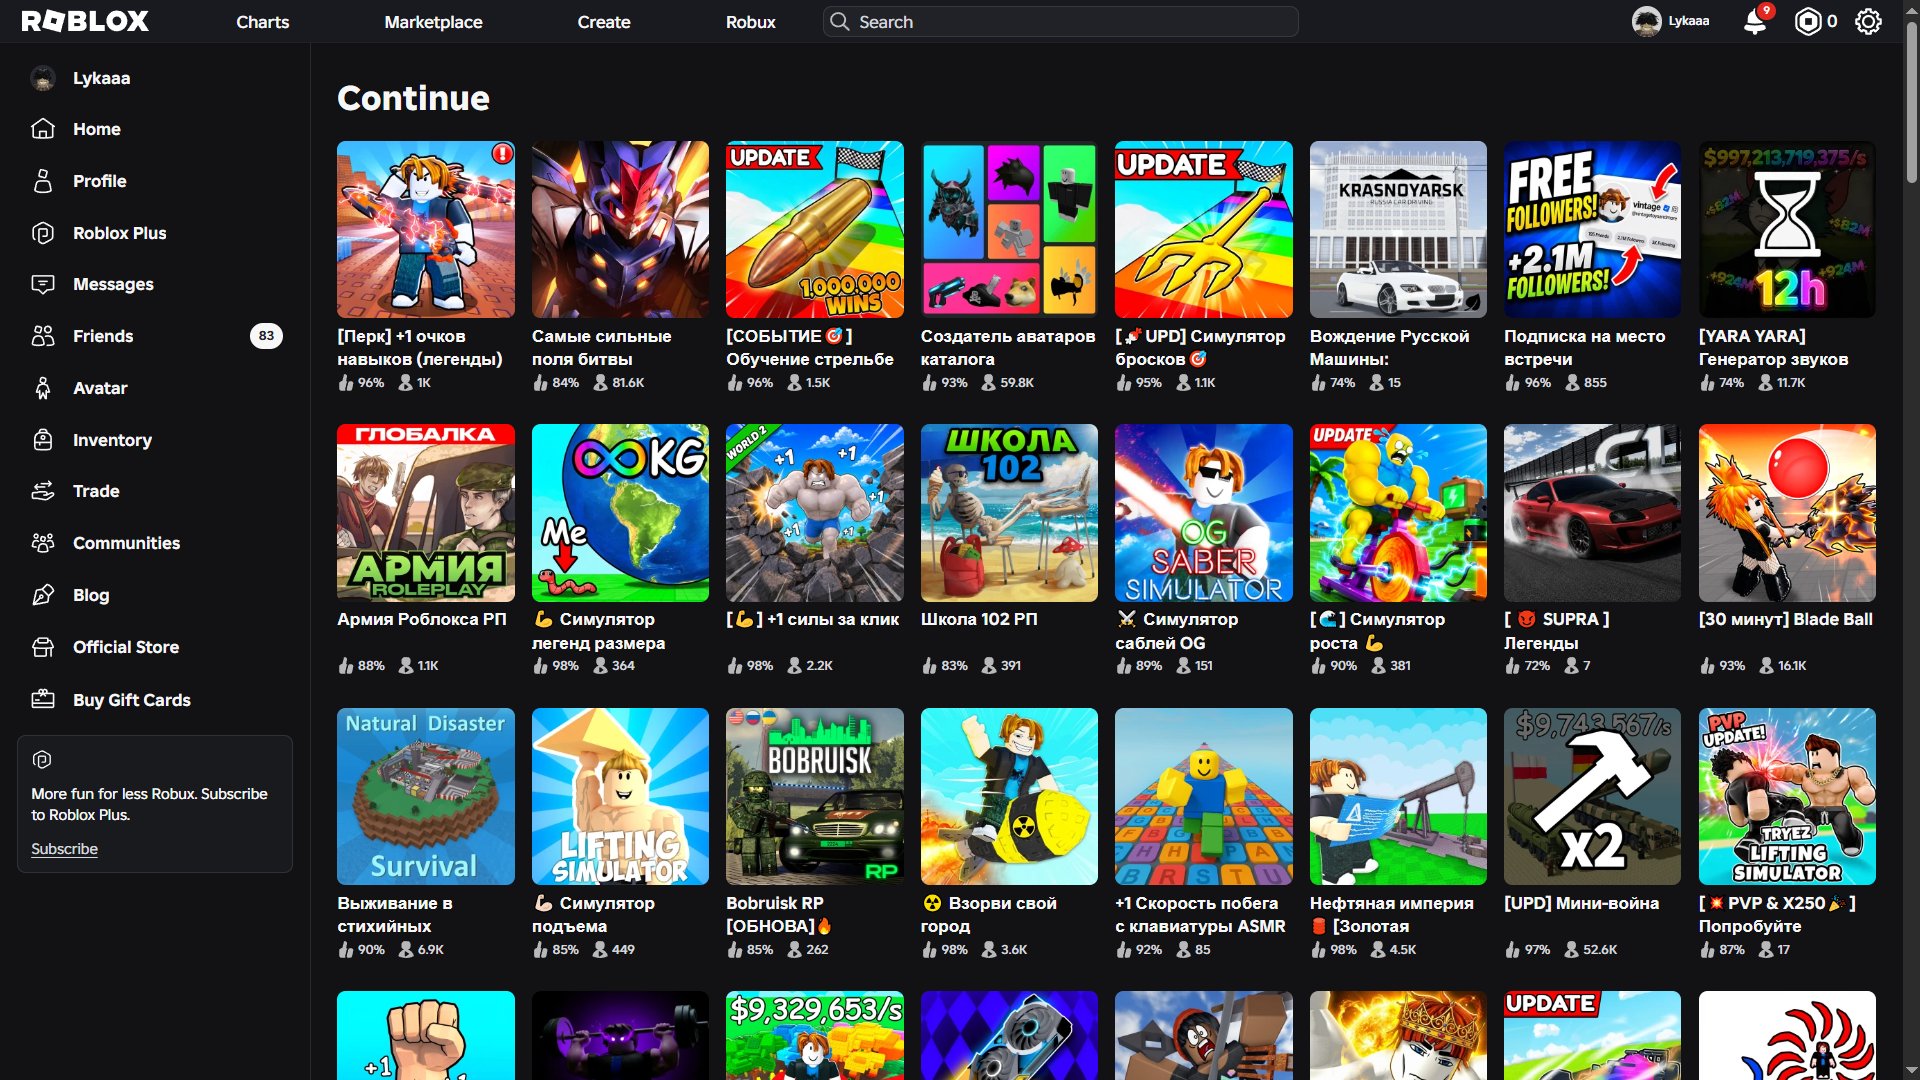Open the notifications bell icon
Screen dimensions: 1920x1080
pos(1755,21)
